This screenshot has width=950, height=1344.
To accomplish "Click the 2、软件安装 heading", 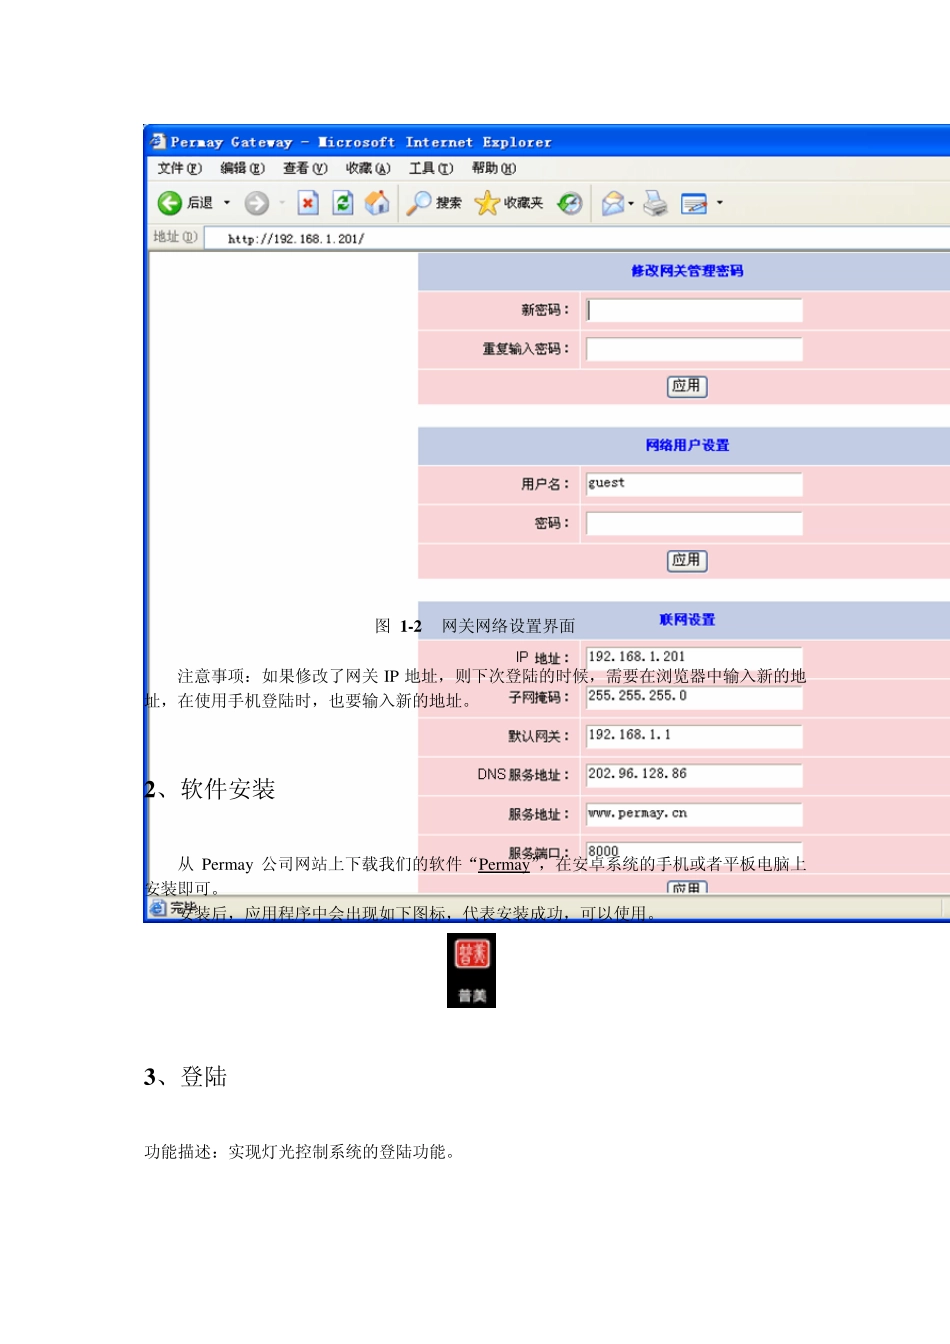I will point(210,789).
